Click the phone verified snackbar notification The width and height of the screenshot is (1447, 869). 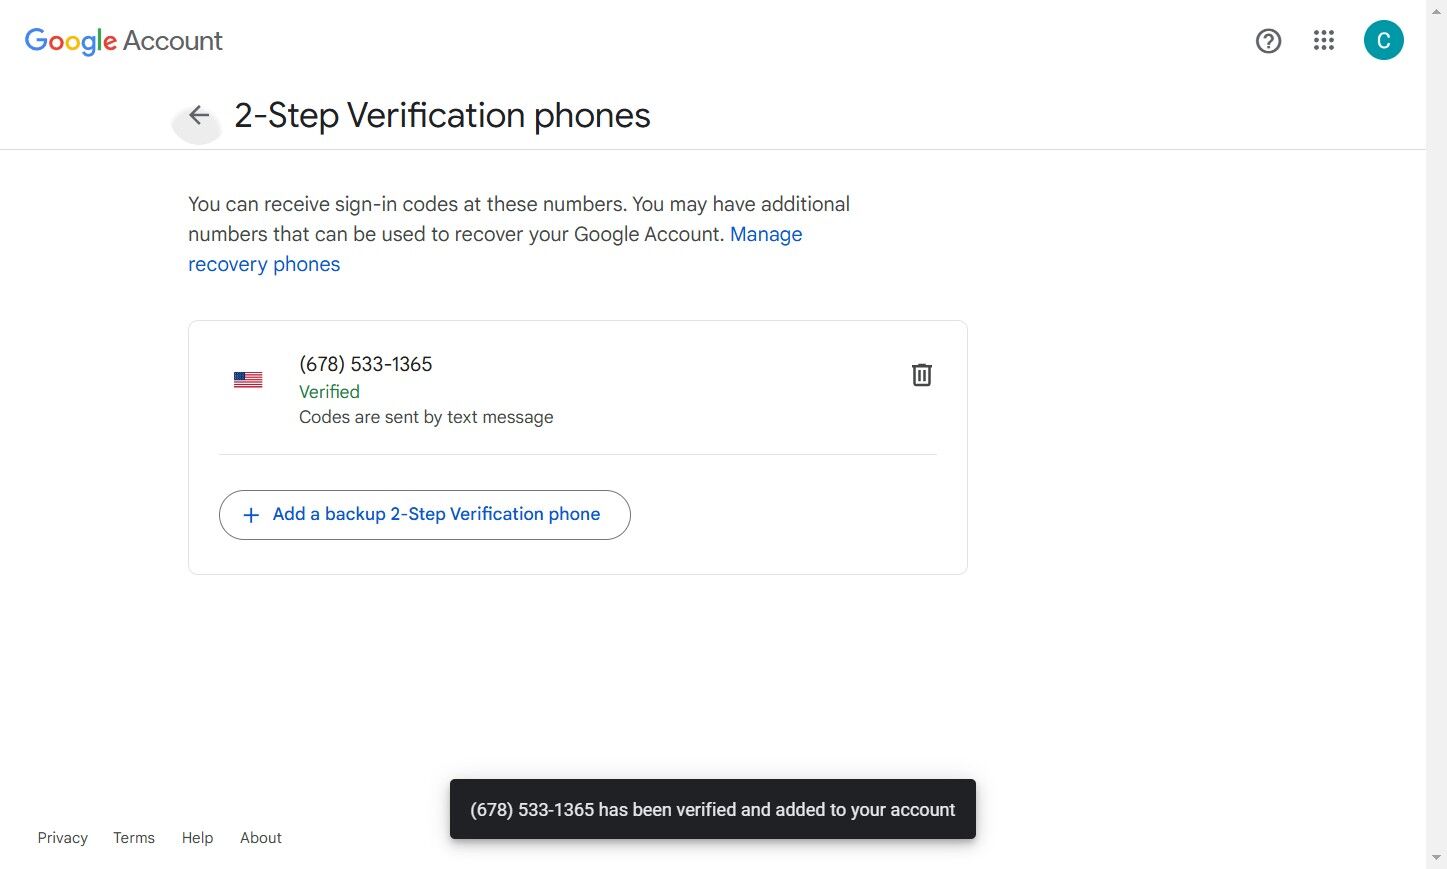pyautogui.click(x=712, y=810)
